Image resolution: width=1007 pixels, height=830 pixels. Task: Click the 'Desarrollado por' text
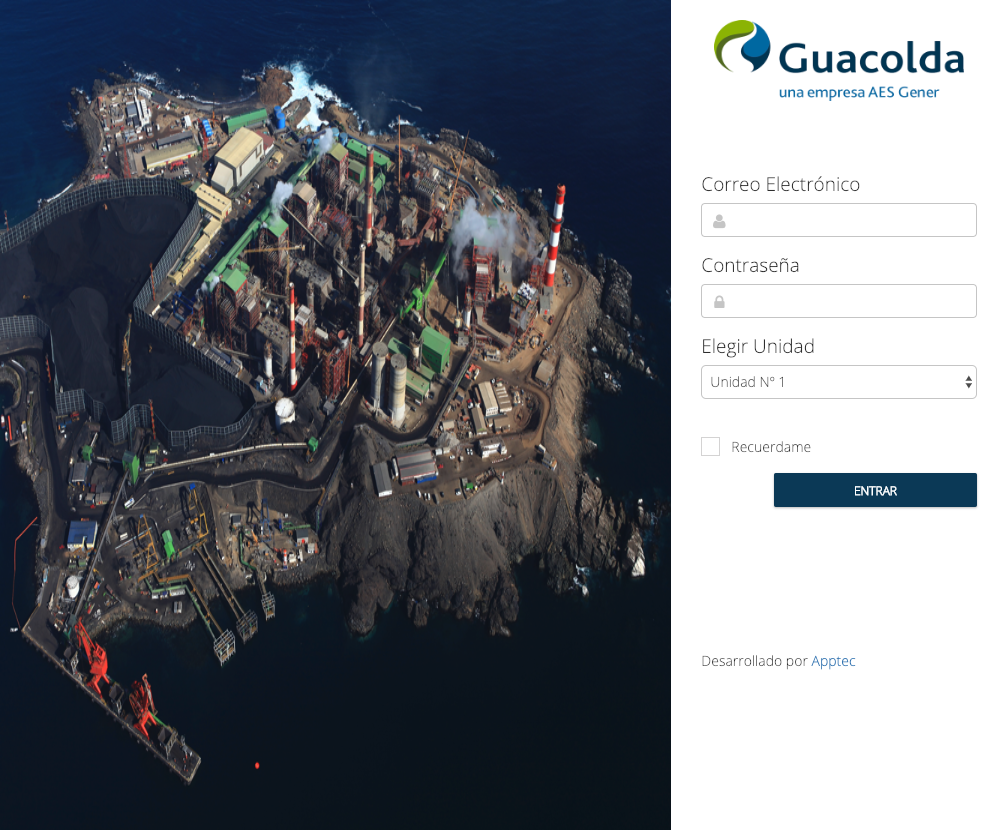tap(754, 661)
